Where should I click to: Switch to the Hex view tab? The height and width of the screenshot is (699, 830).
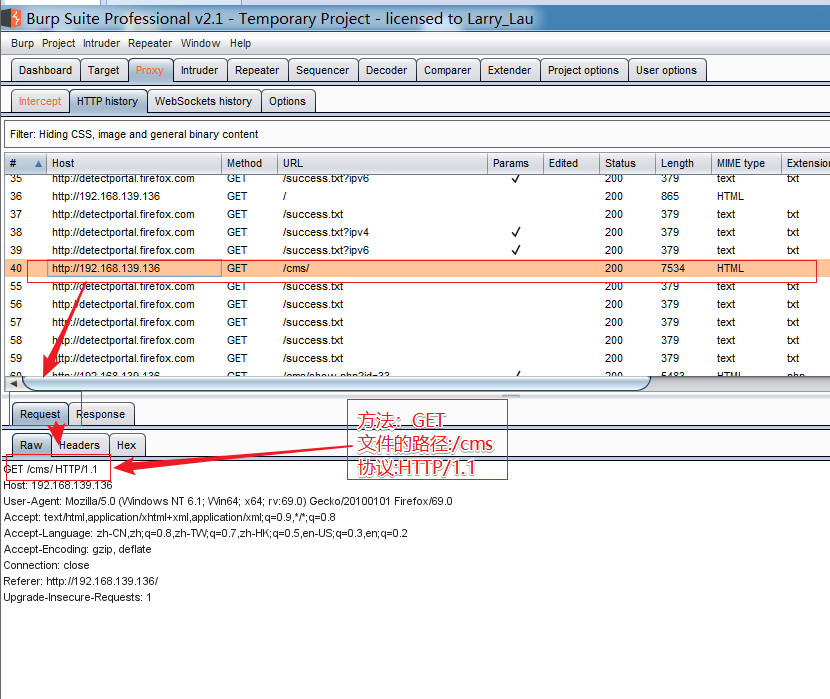point(127,445)
